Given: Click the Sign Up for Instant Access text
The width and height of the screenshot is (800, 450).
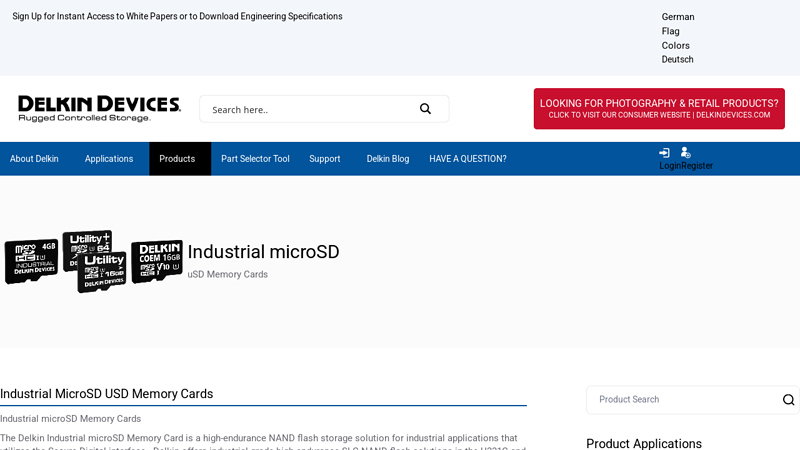Looking at the screenshot, I should [177, 16].
